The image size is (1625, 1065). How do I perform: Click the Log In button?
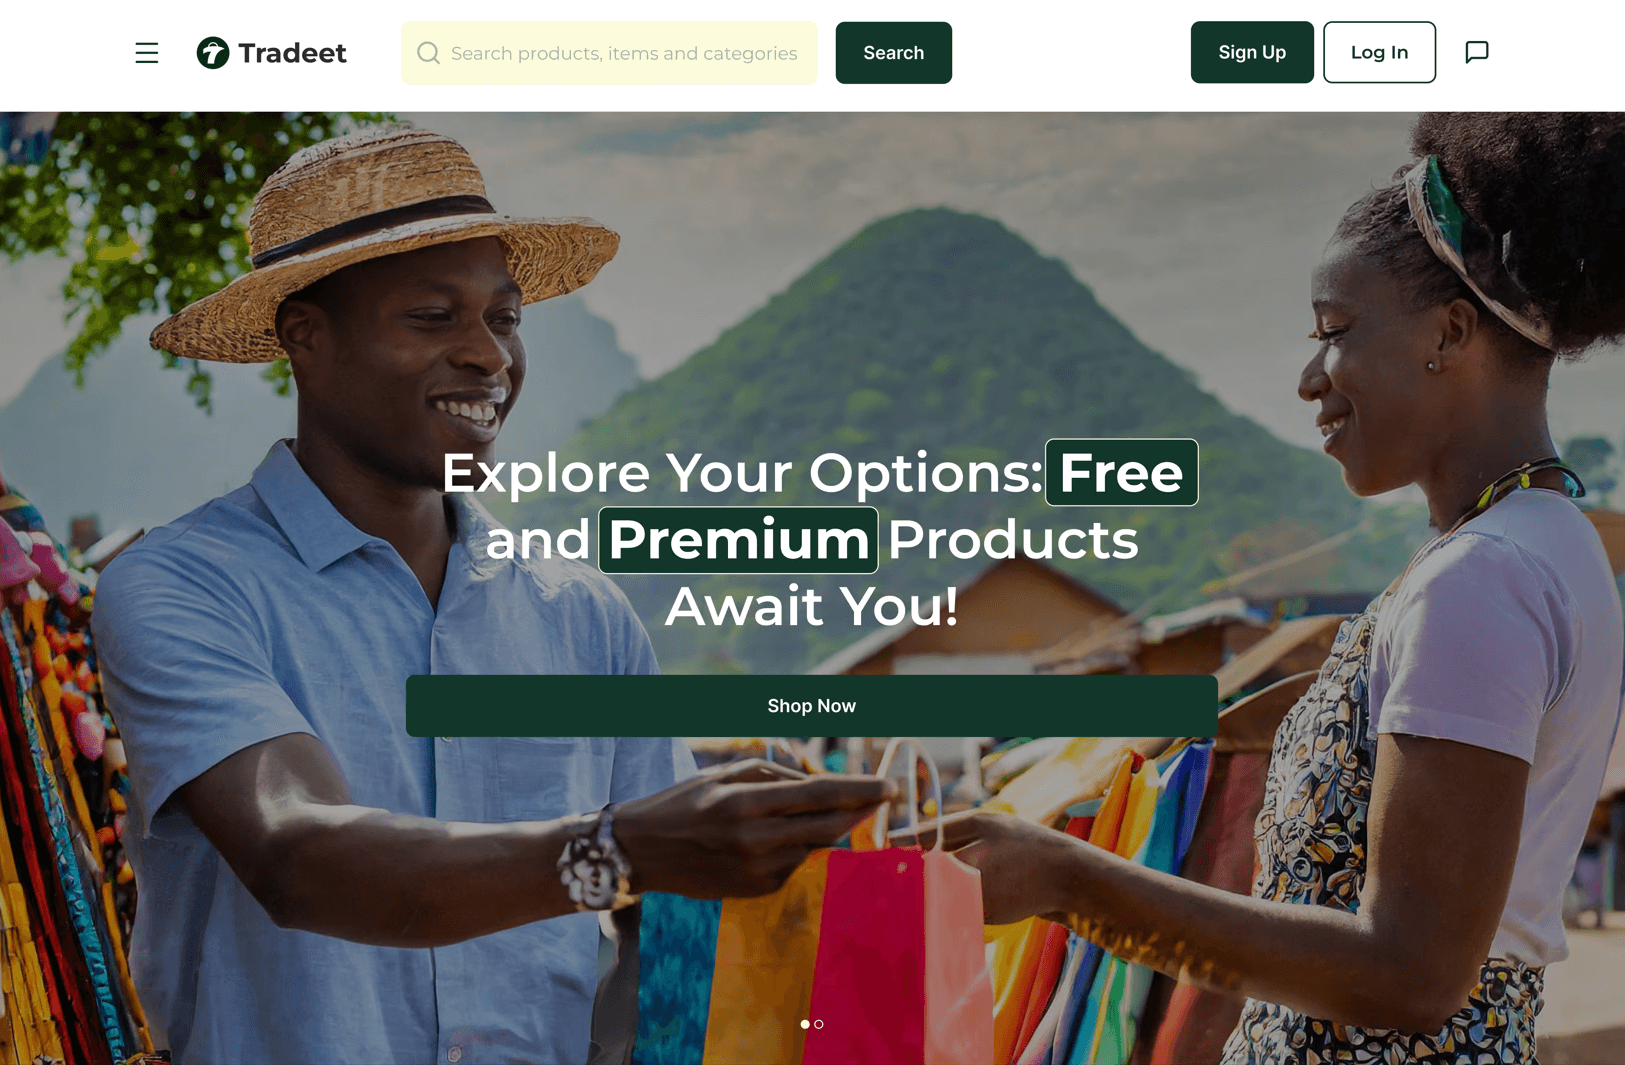[x=1379, y=52]
